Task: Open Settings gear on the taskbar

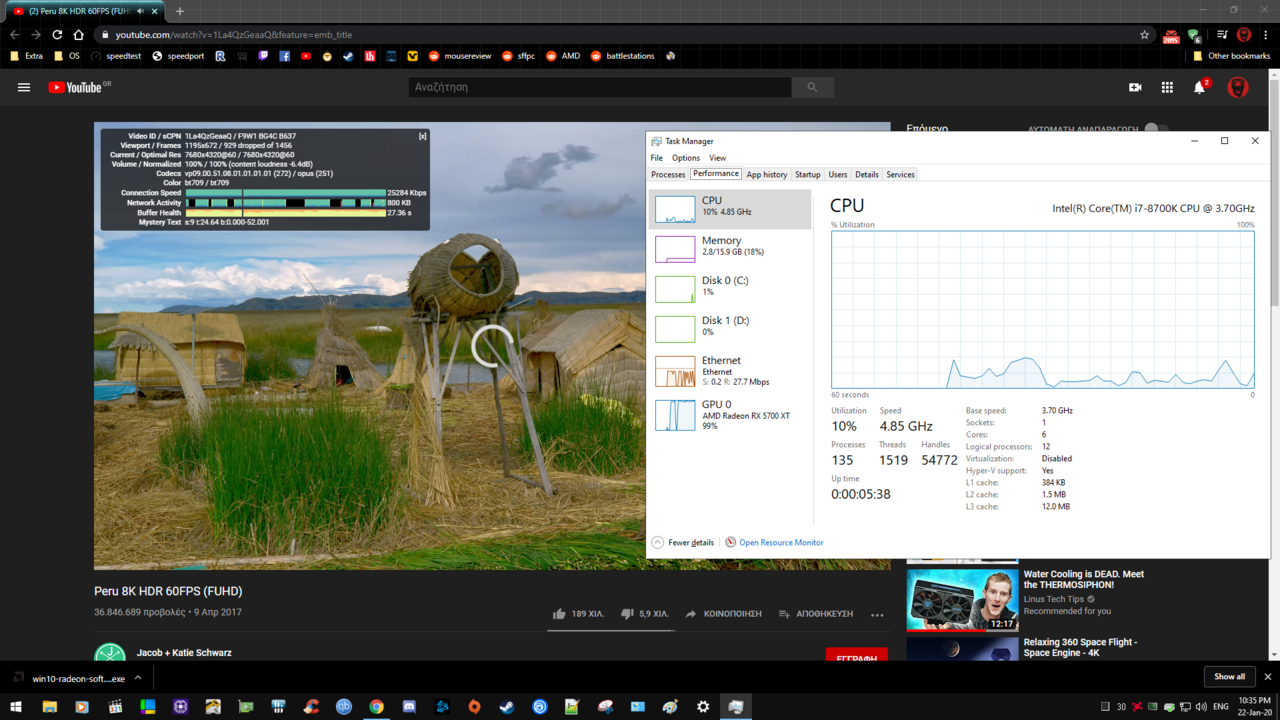Action: [x=703, y=706]
